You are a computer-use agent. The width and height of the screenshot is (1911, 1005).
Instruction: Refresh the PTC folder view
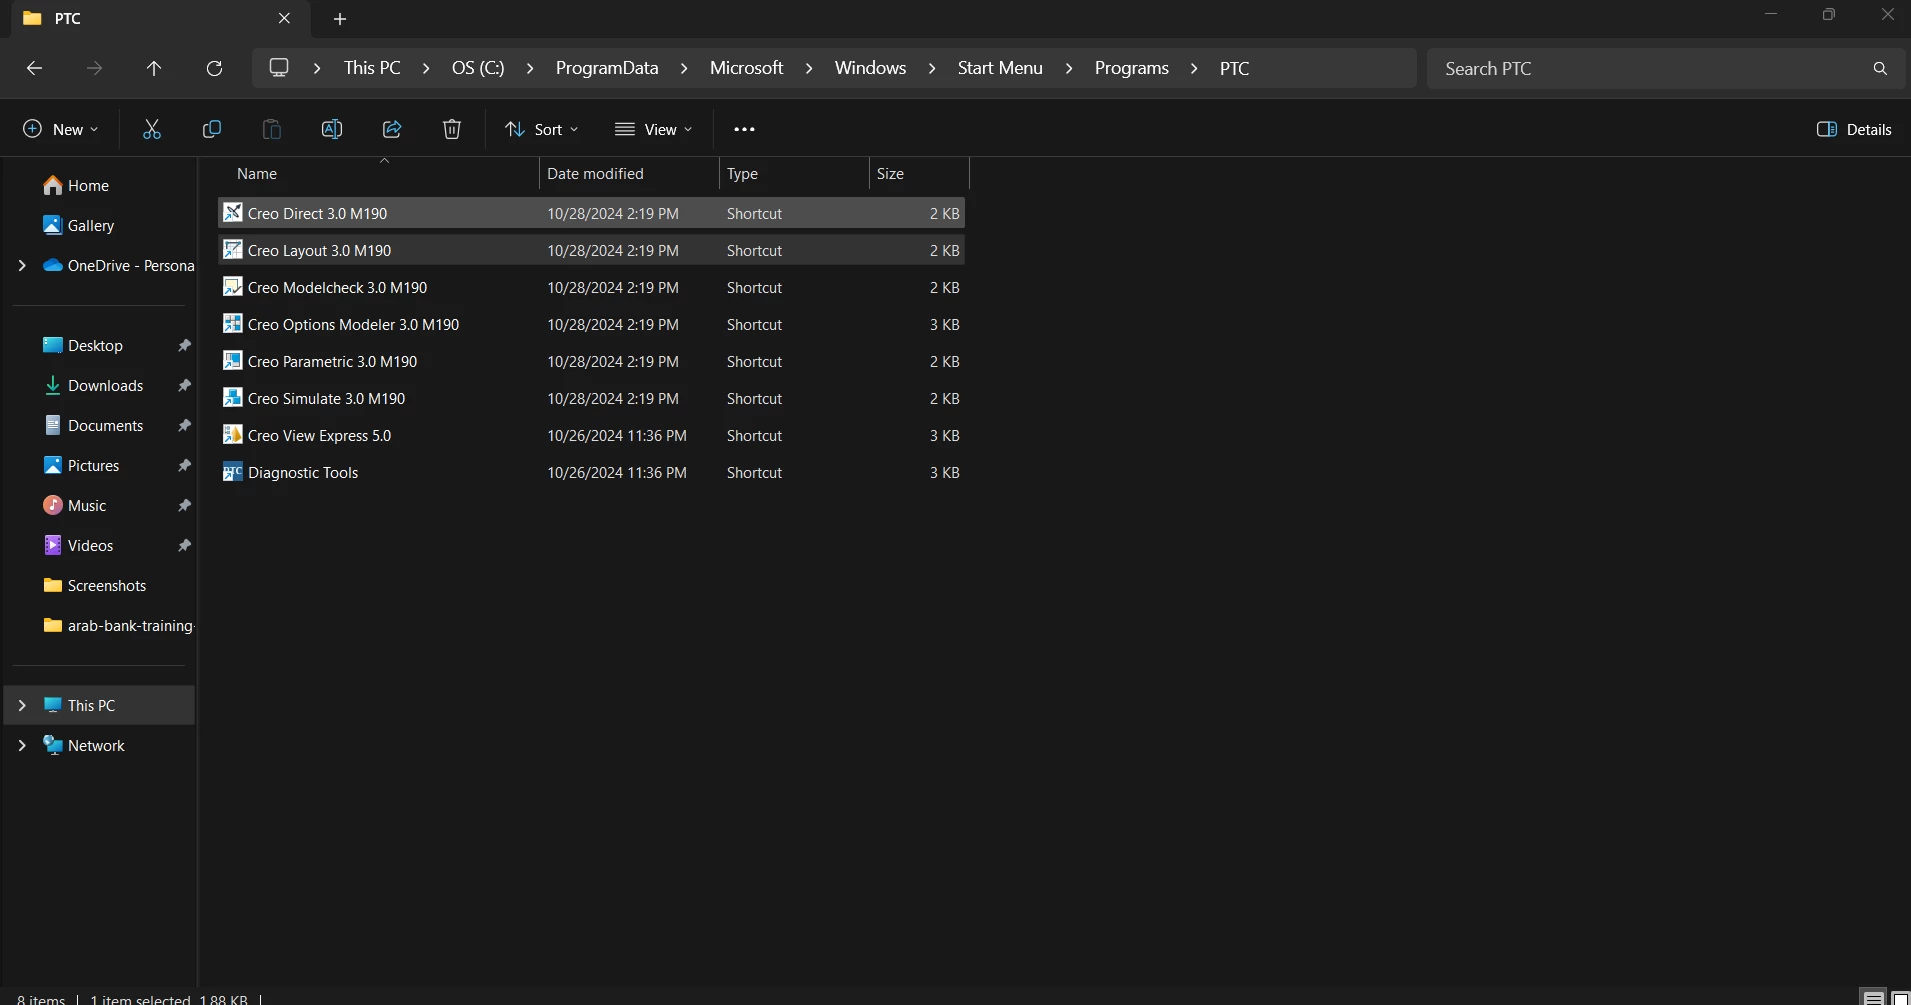point(214,68)
